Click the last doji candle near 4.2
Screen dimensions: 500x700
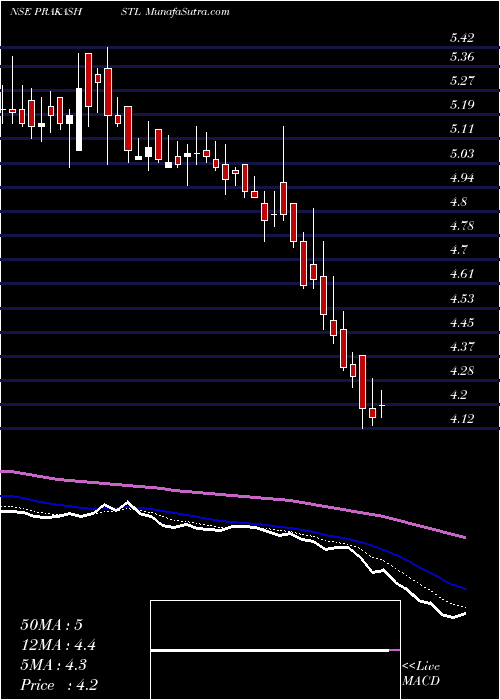point(381,404)
